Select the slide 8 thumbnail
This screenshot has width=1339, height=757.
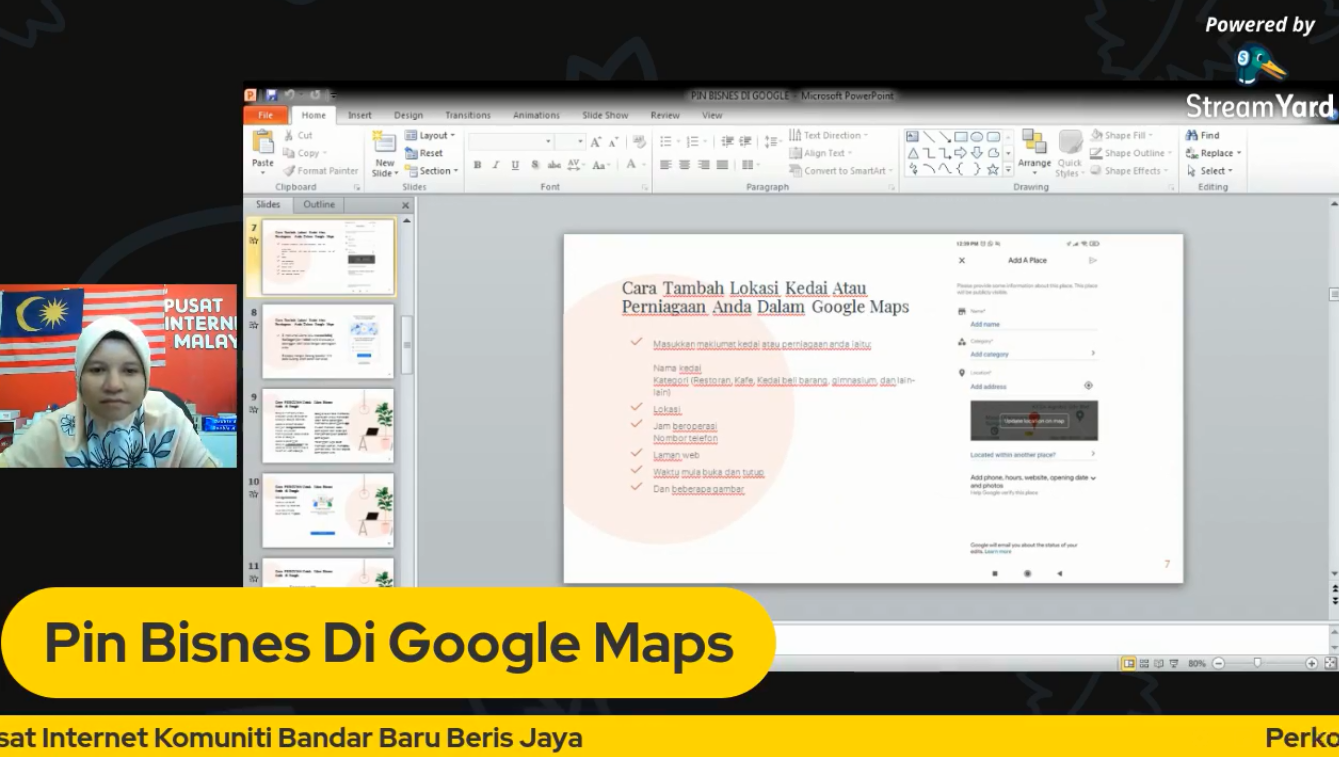(328, 342)
